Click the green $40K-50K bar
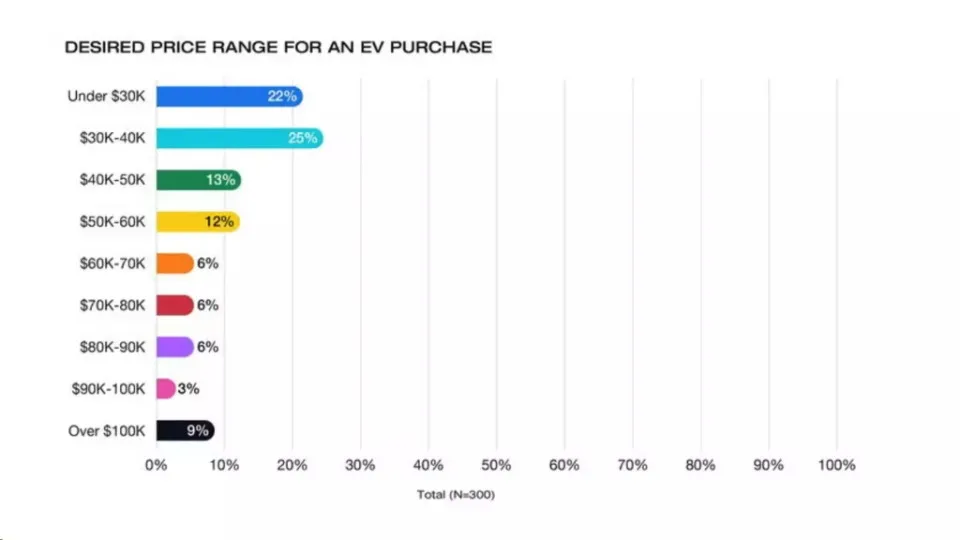Image resolution: width=960 pixels, height=540 pixels. tap(198, 180)
